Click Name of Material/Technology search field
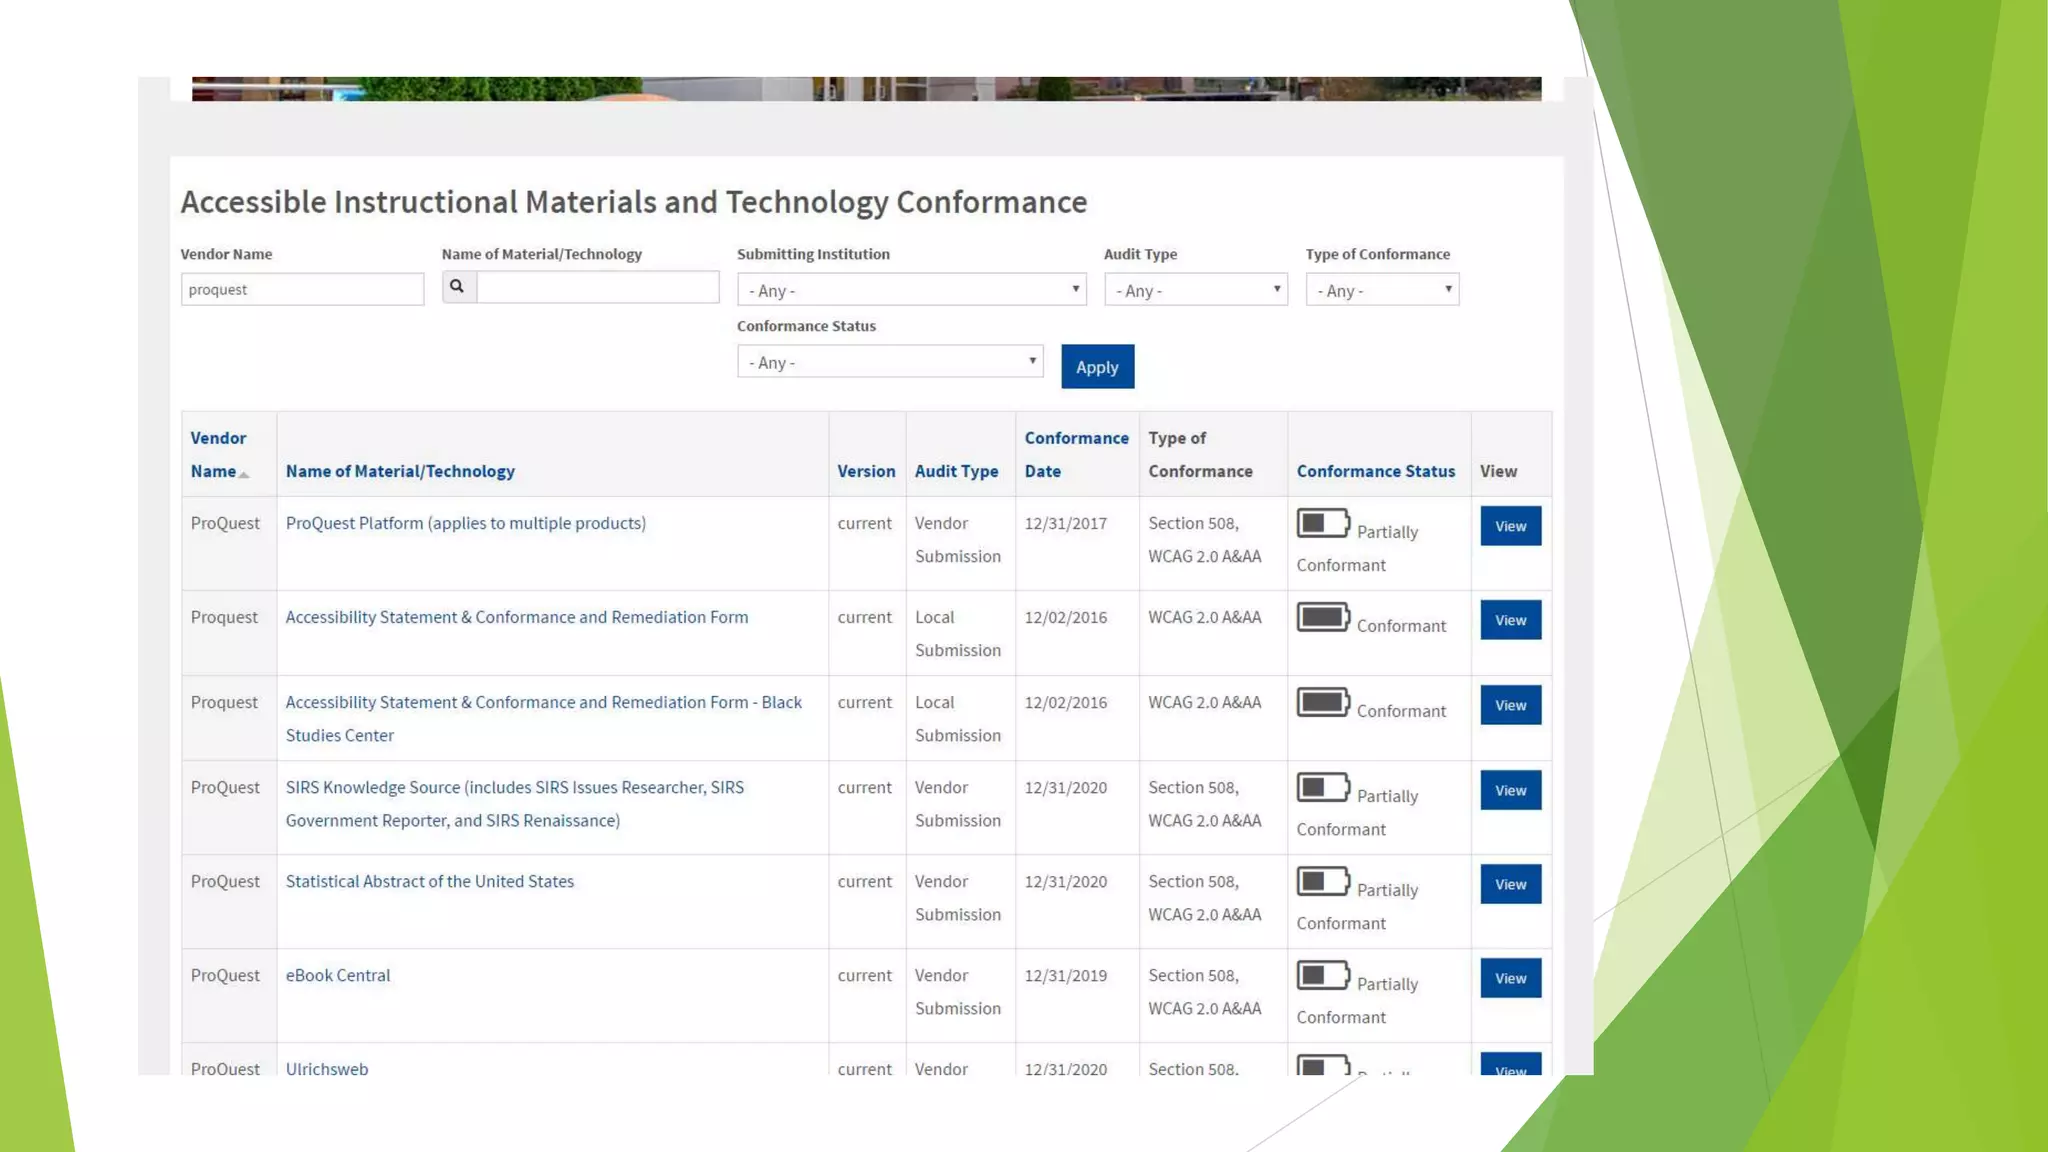Viewport: 2048px width, 1152px height. [597, 288]
